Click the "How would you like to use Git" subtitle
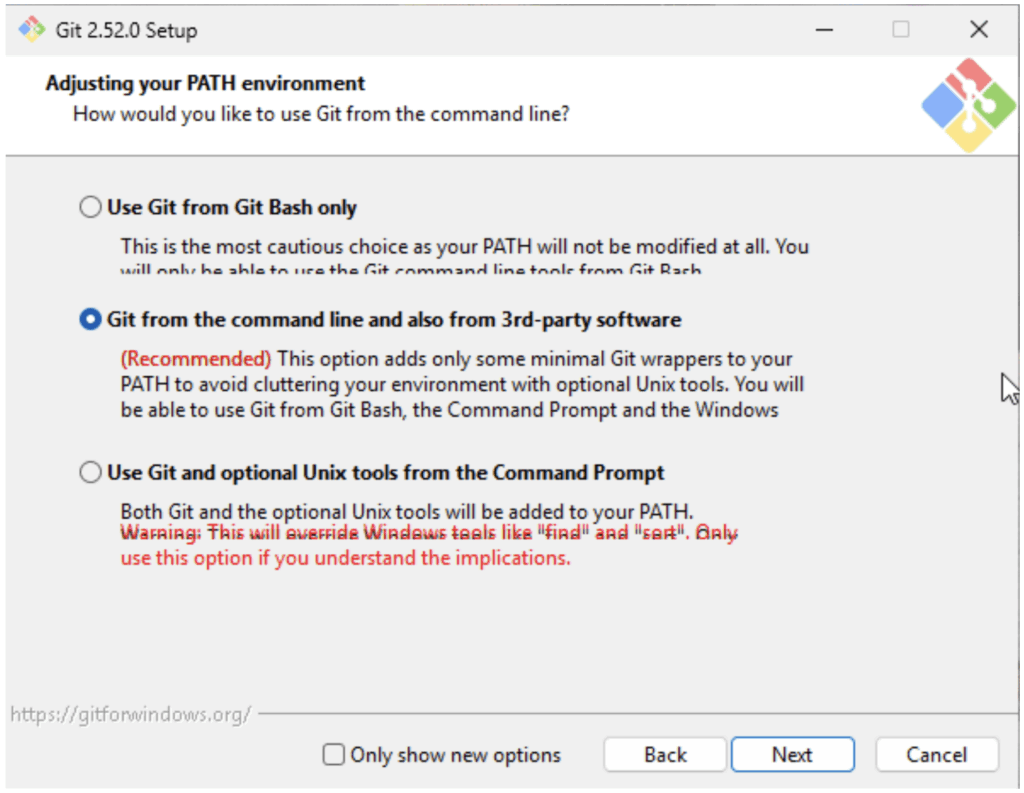The height and width of the screenshot is (793, 1024). (x=321, y=114)
